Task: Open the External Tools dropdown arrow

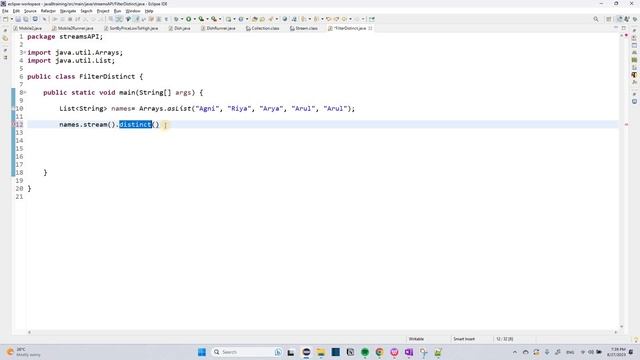Action: pos(220,19)
